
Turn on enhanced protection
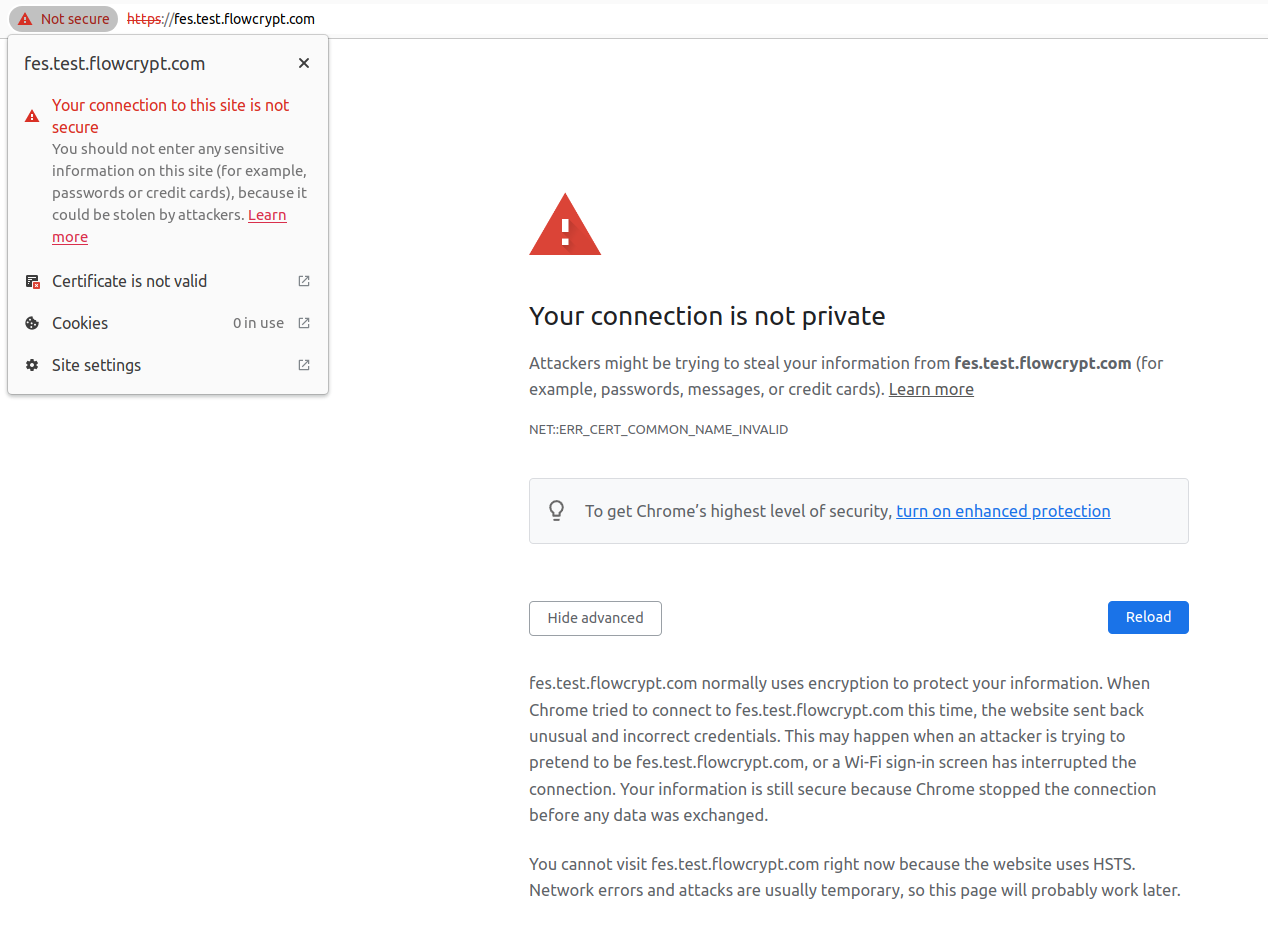coord(1002,511)
